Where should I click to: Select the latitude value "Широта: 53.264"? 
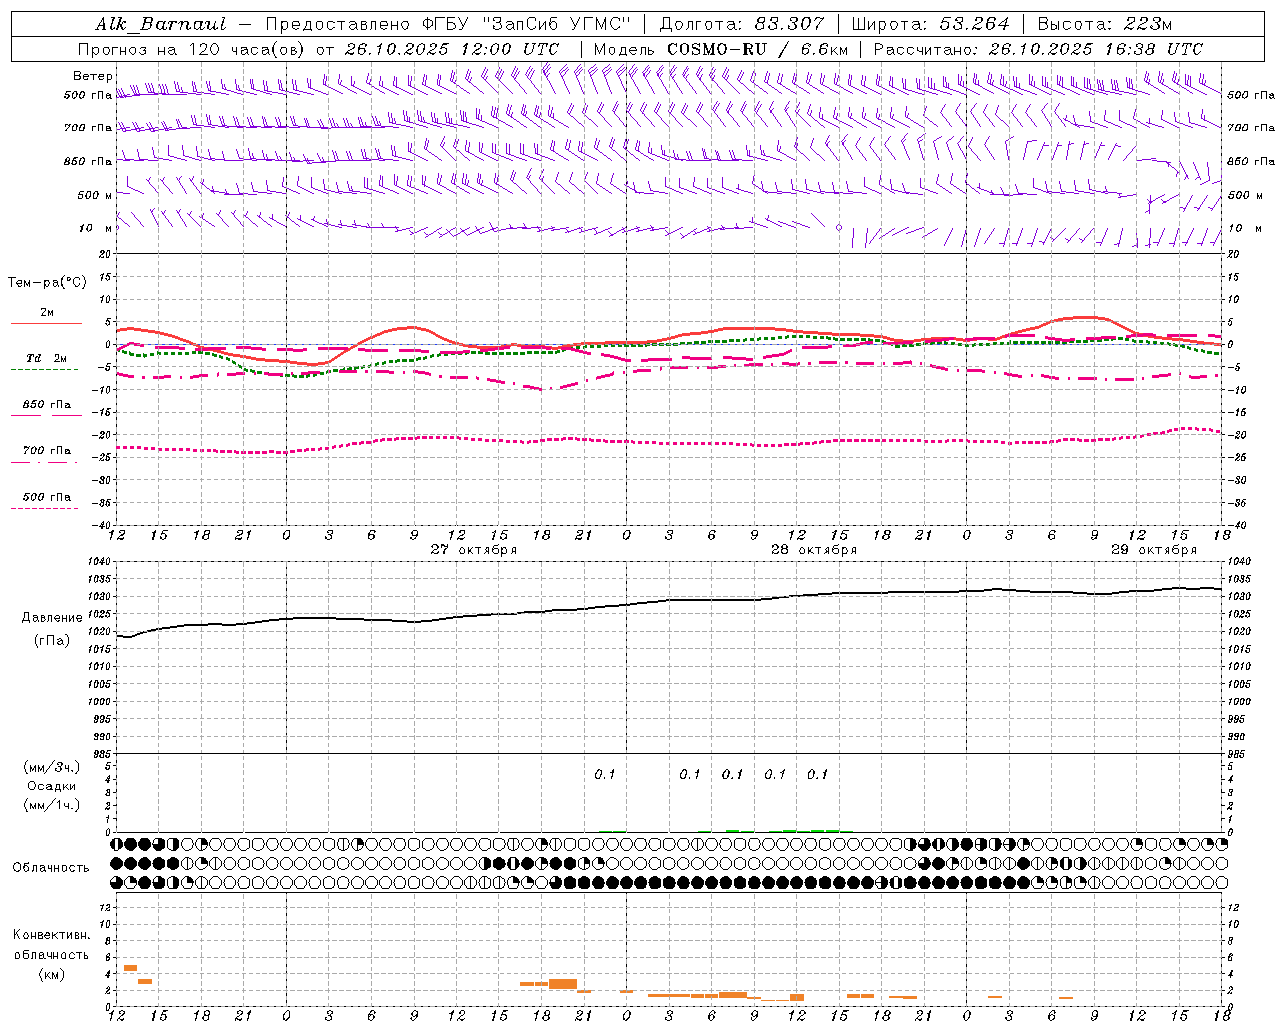(930, 24)
